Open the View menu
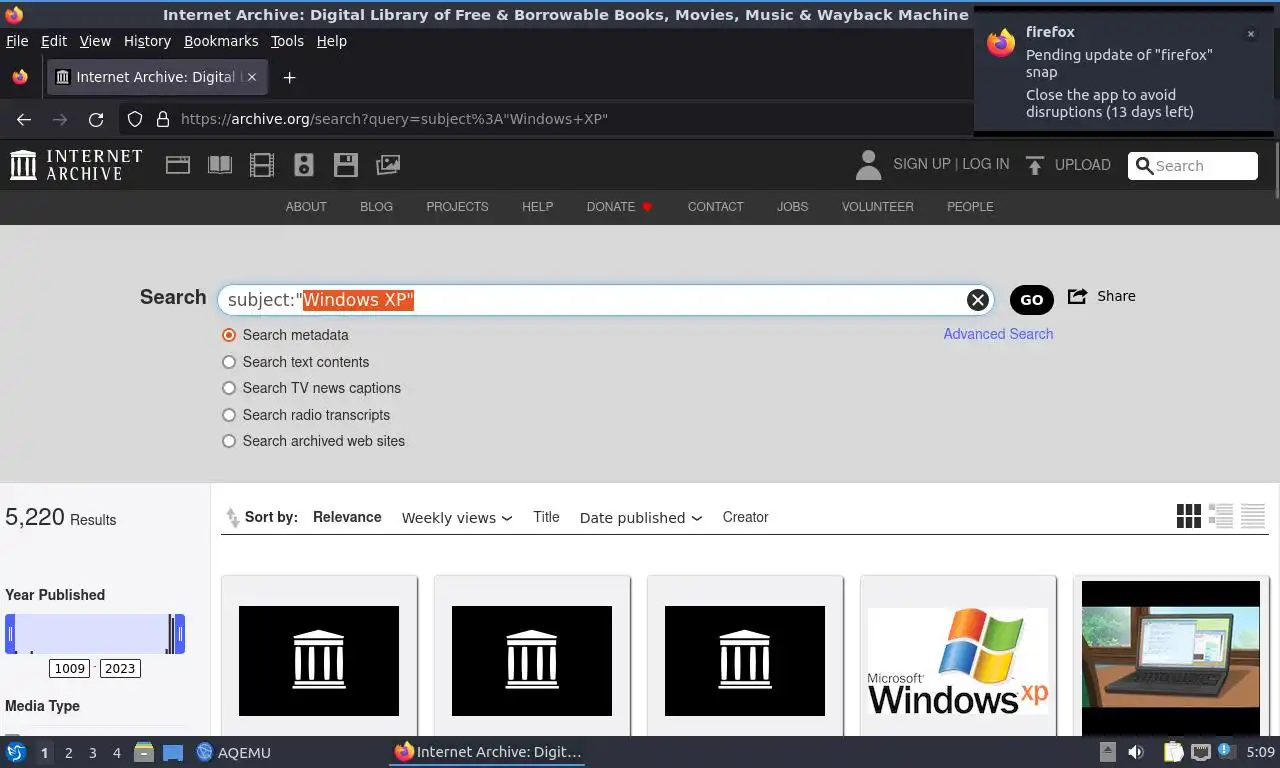The width and height of the screenshot is (1280, 768). pos(95,41)
